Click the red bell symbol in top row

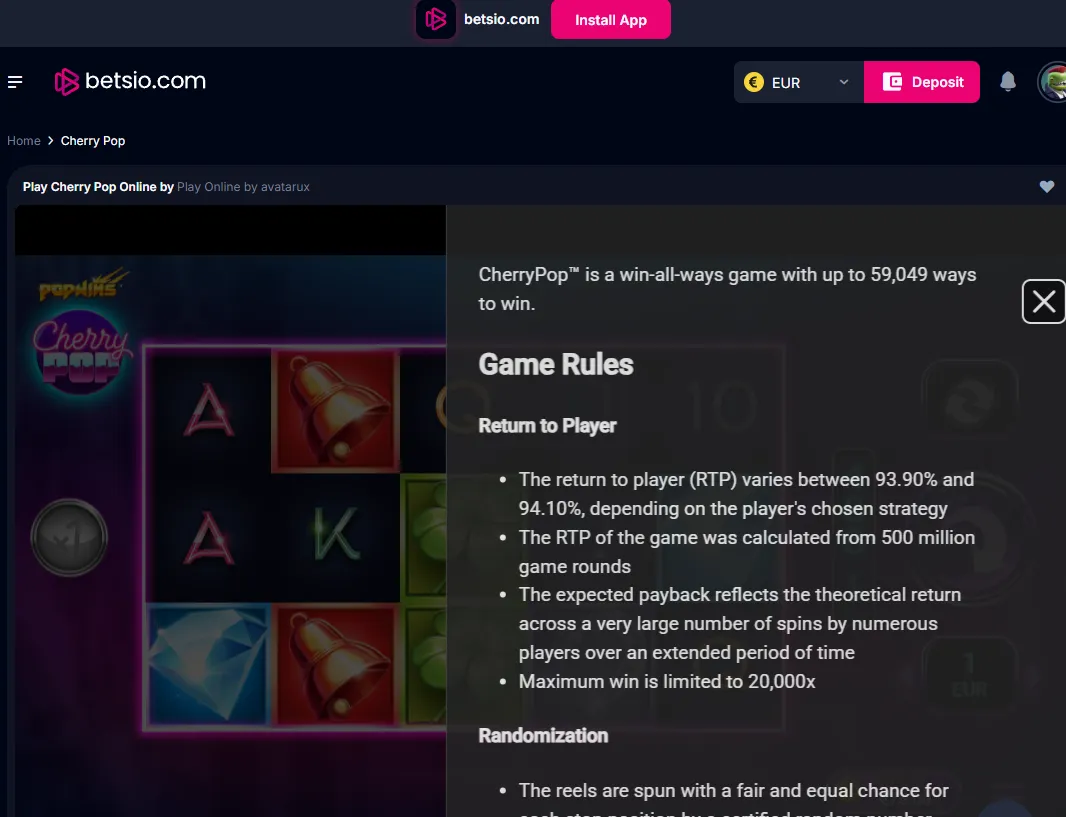335,410
